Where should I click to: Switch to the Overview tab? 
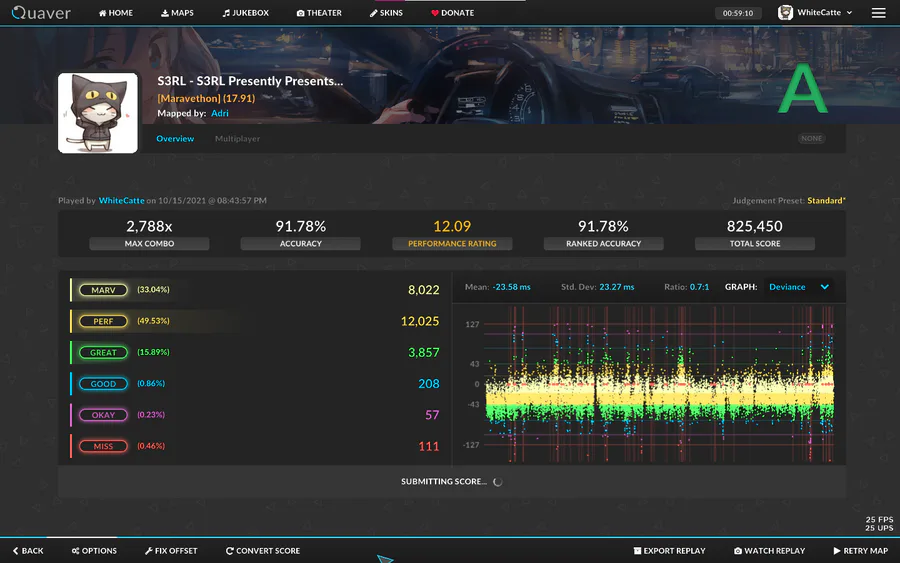[x=175, y=138]
